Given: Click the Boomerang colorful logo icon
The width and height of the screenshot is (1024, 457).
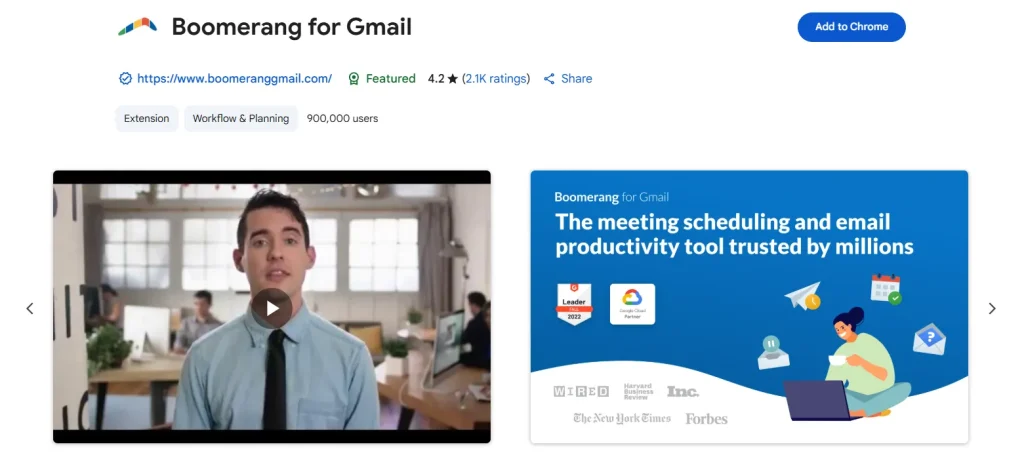Looking at the screenshot, I should point(137,27).
